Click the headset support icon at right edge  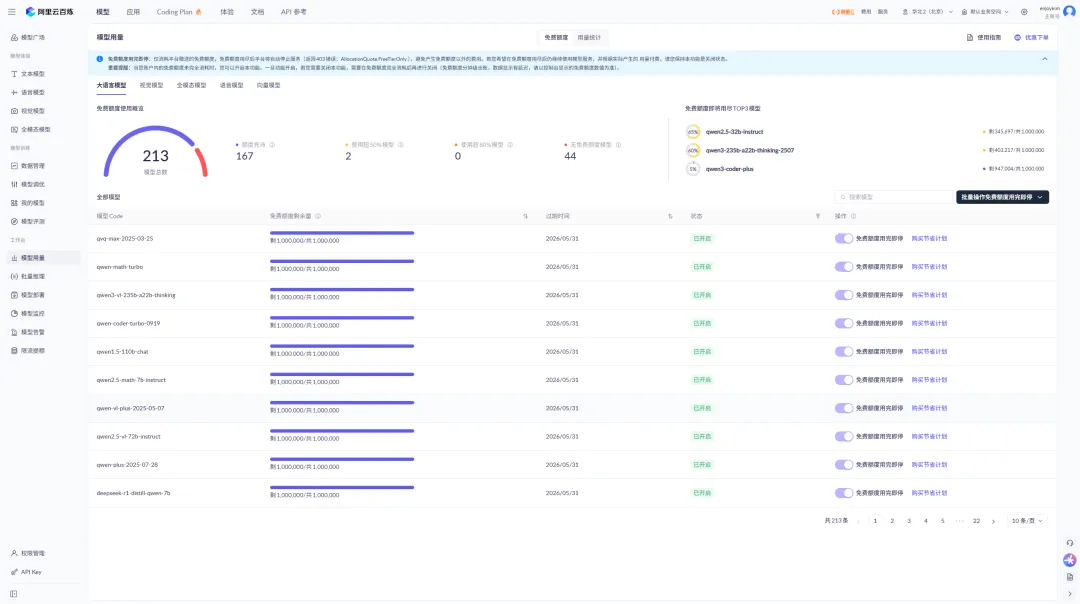coord(1070,543)
